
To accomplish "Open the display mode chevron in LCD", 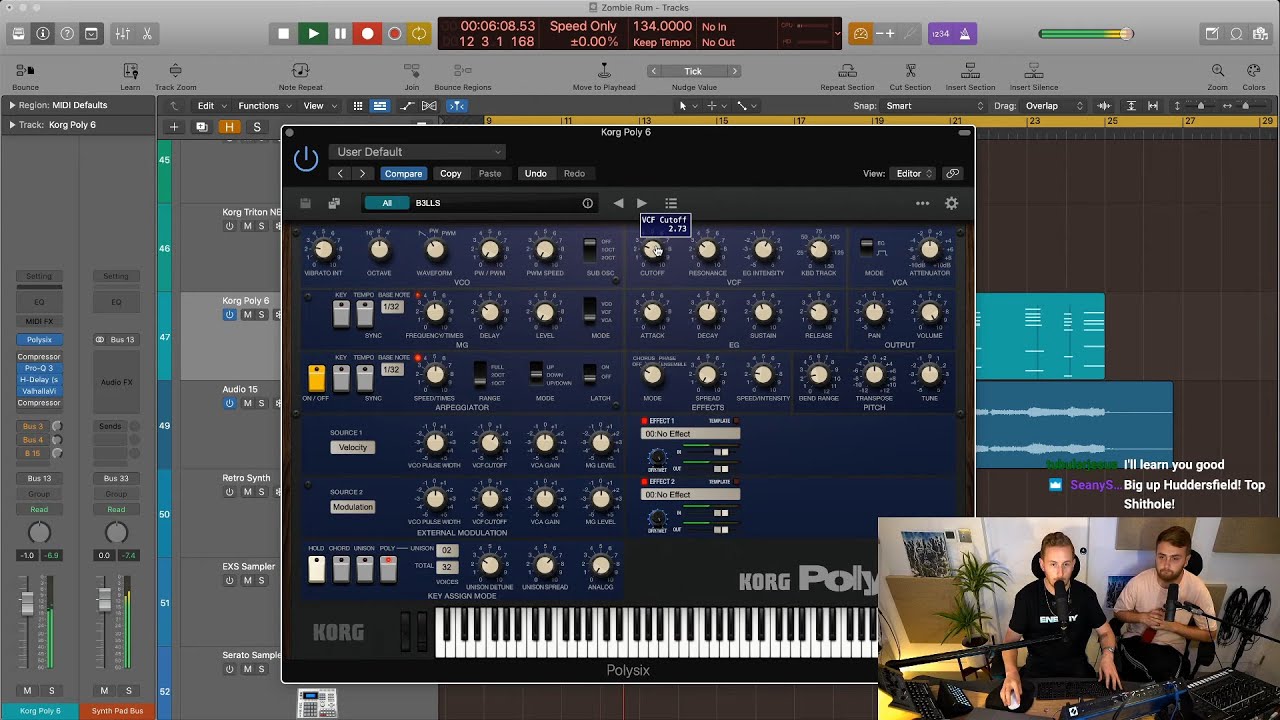I will [837, 33].
